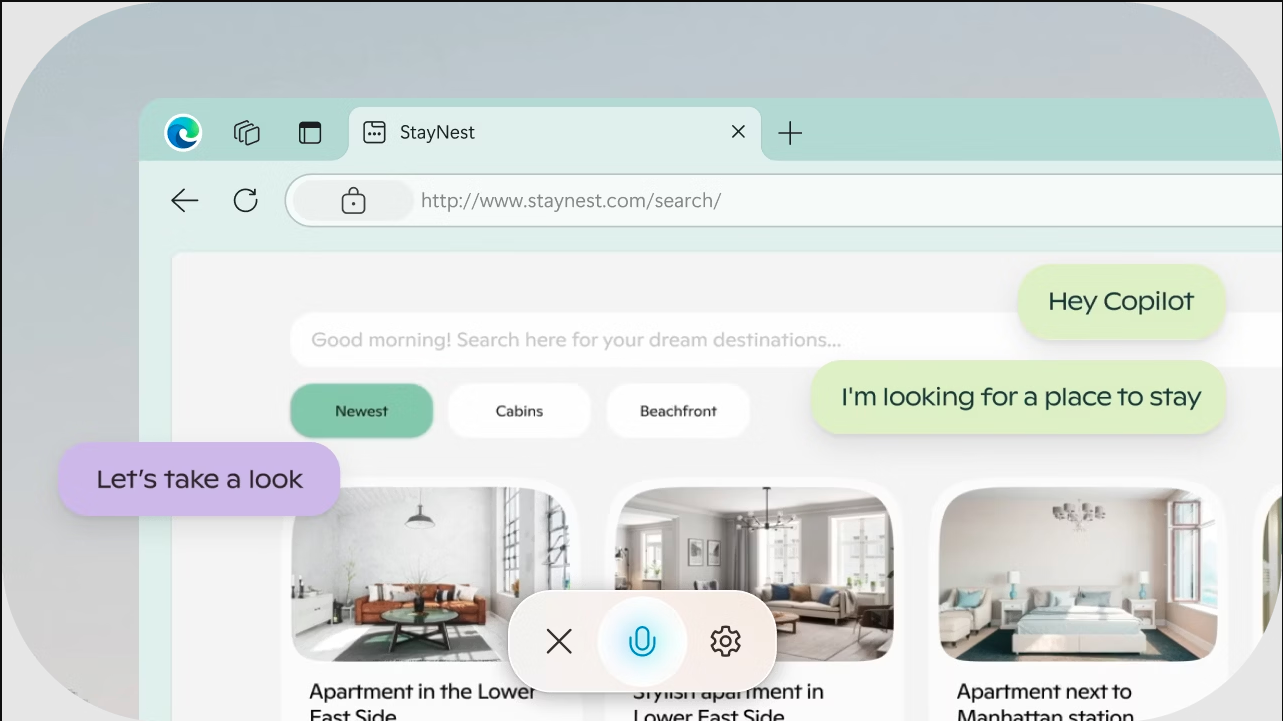Dismiss the Copilot voice bar with X
This screenshot has height=721, width=1283.
coord(559,641)
